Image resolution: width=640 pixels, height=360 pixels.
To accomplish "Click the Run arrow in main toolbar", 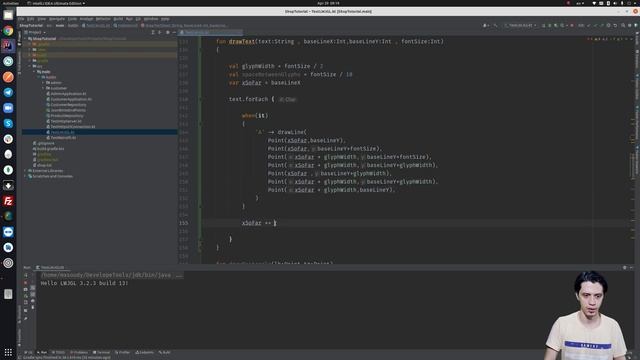I will [x=543, y=25].
